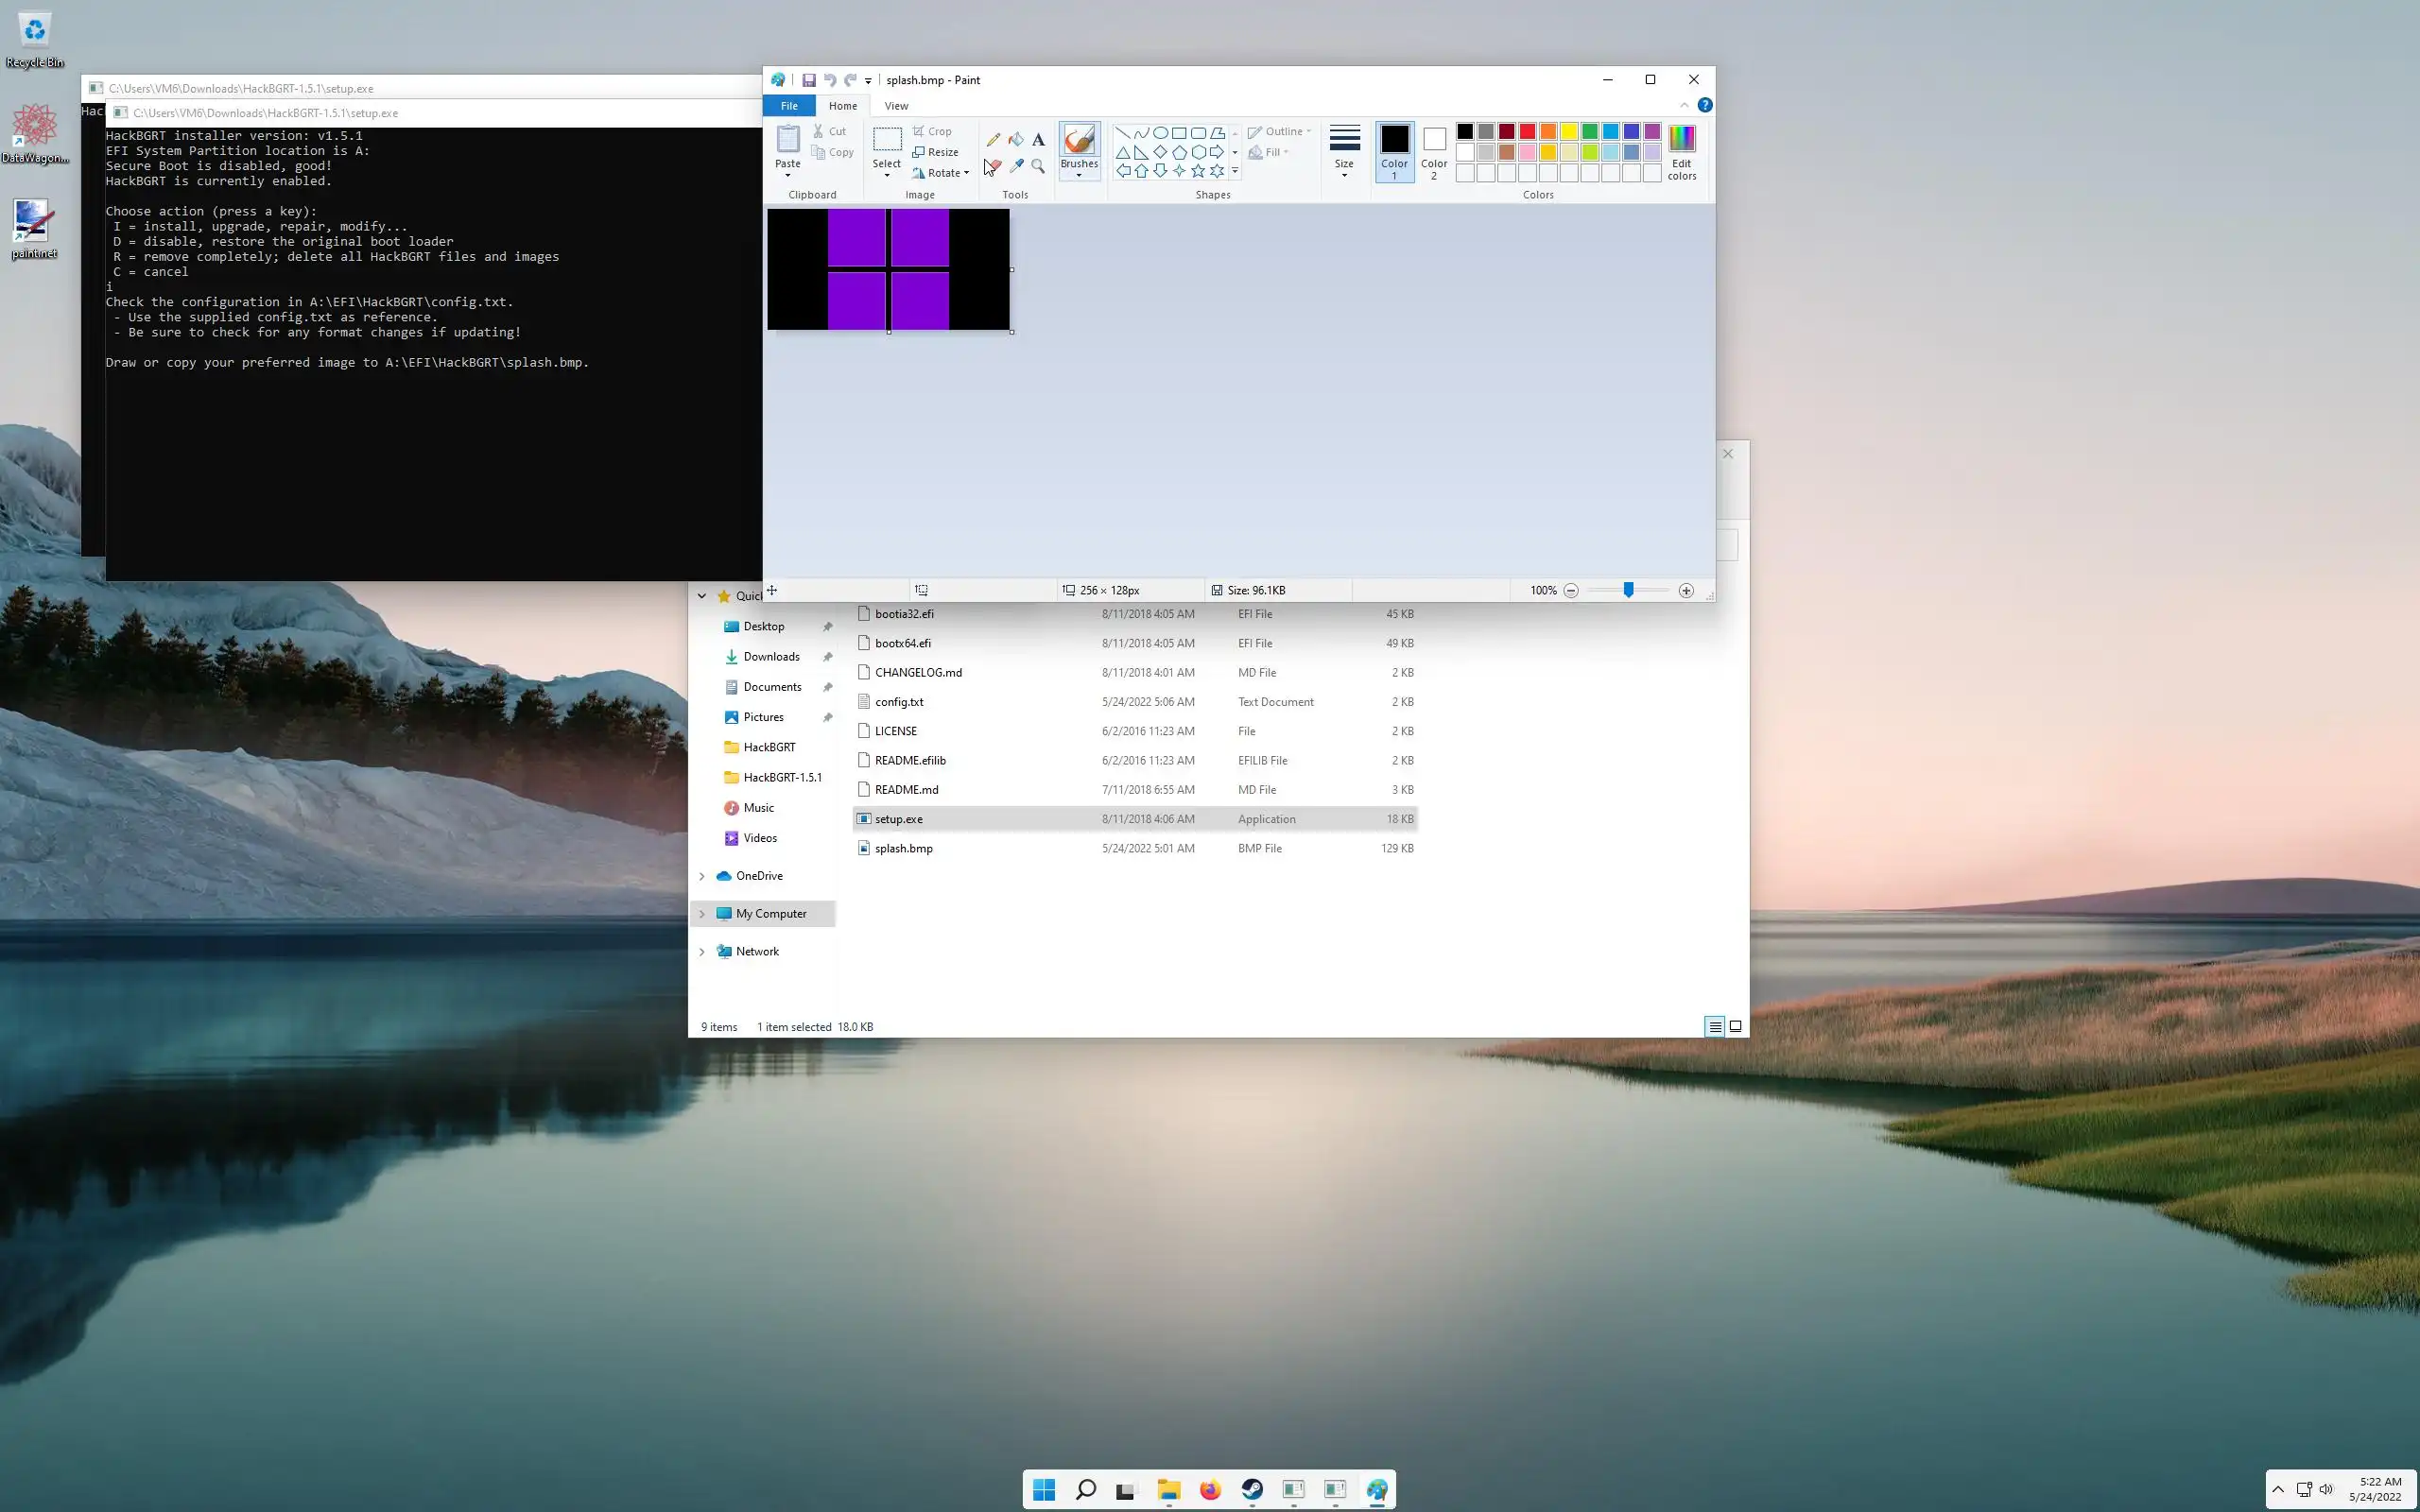The image size is (2420, 1512).
Task: Choose the Text tool (letter A)
Action: tap(1038, 140)
